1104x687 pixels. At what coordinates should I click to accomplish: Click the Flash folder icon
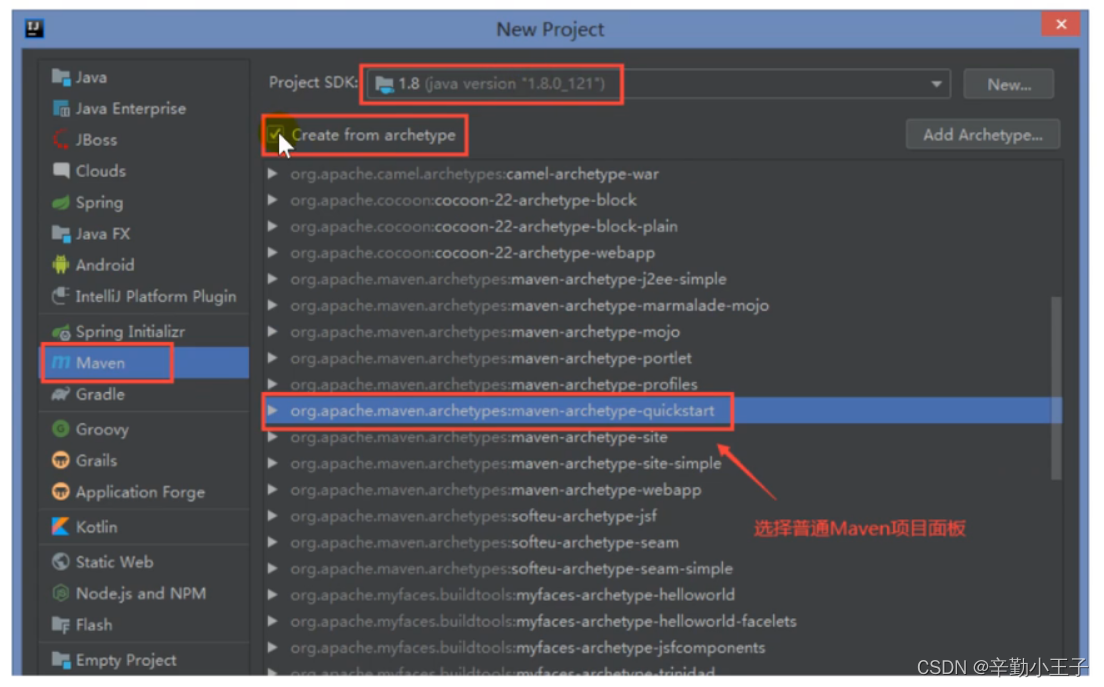coord(61,624)
